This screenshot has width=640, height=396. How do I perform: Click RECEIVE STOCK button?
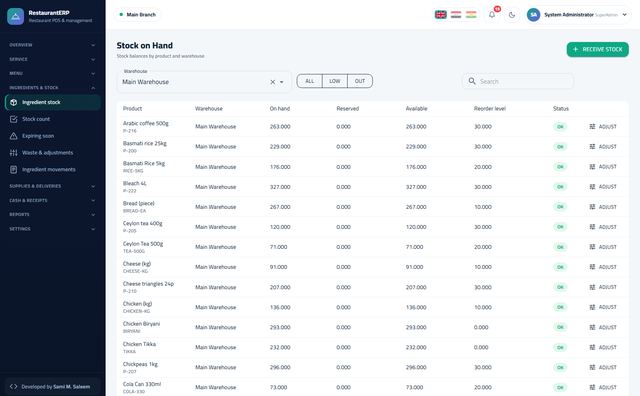tap(598, 49)
